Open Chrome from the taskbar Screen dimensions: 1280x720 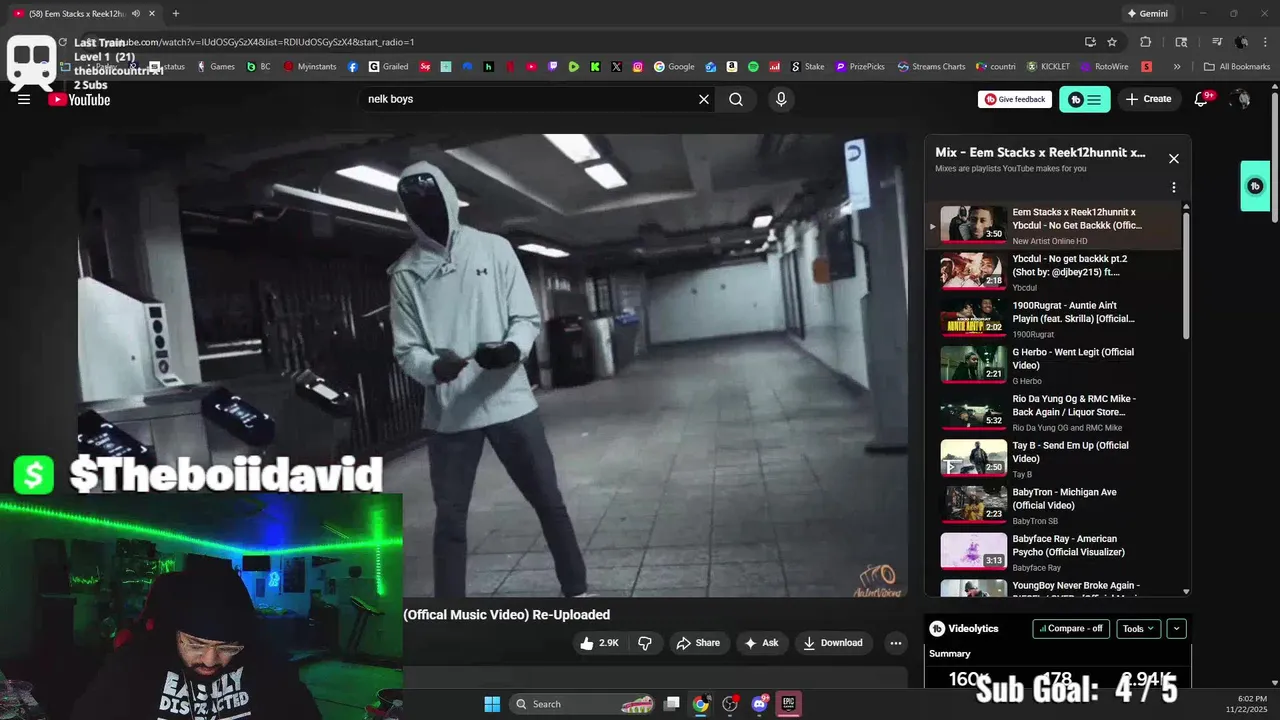click(x=701, y=704)
